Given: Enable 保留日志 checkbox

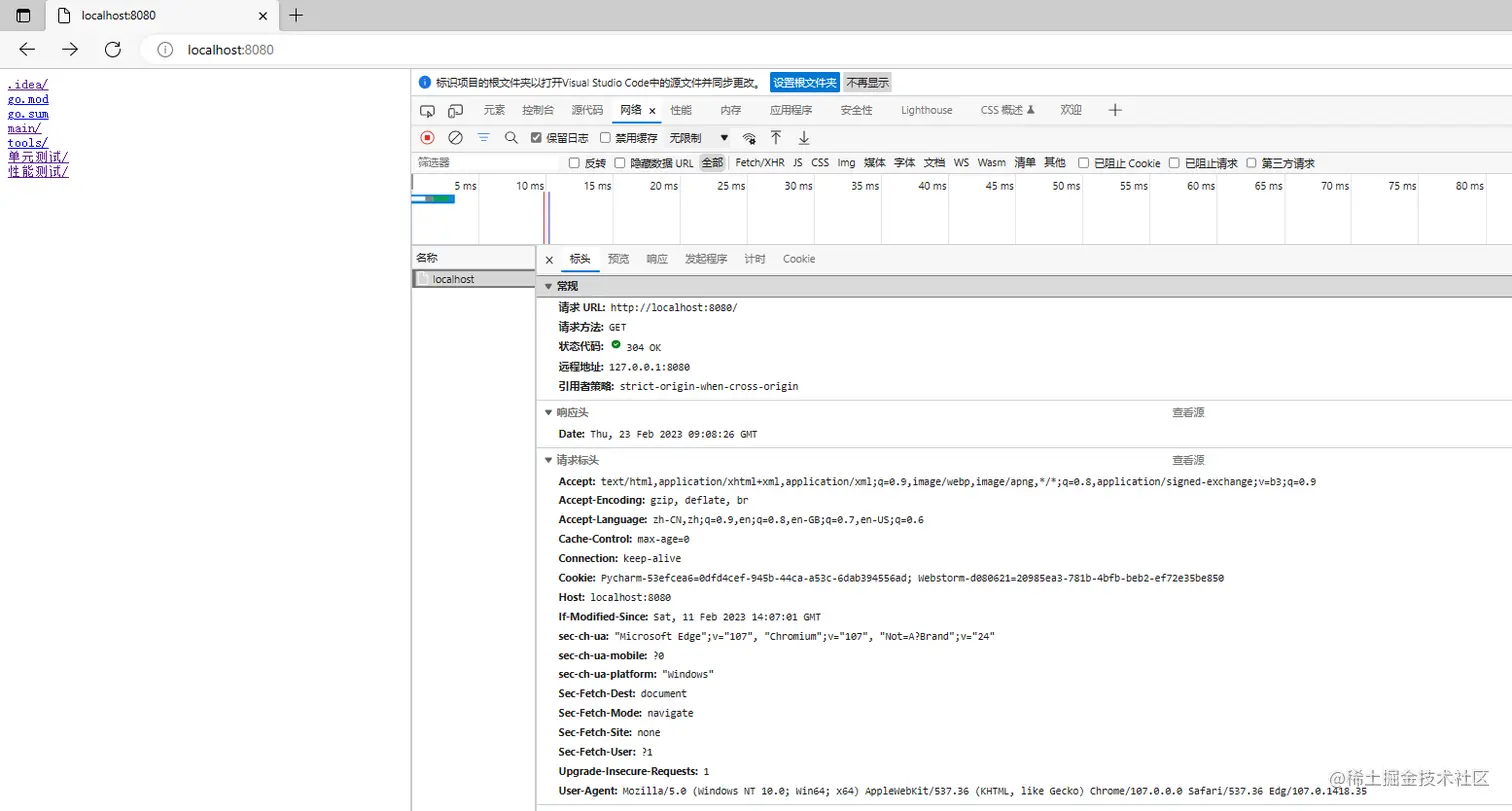Looking at the screenshot, I should (536, 138).
